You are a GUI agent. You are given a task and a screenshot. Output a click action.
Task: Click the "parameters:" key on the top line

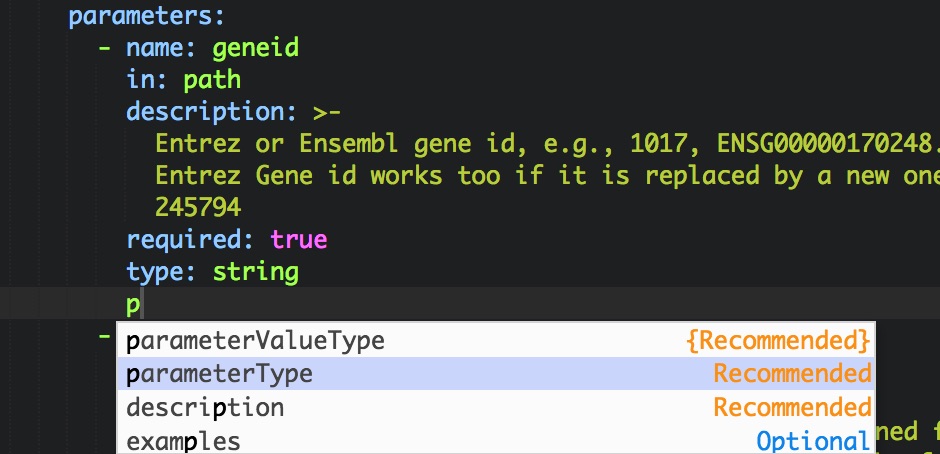(147, 17)
